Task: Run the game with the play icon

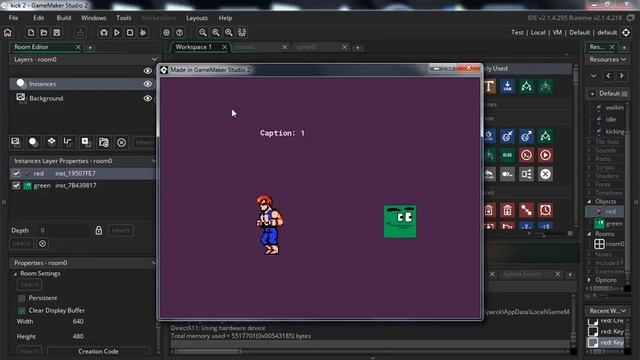Action: point(117,33)
